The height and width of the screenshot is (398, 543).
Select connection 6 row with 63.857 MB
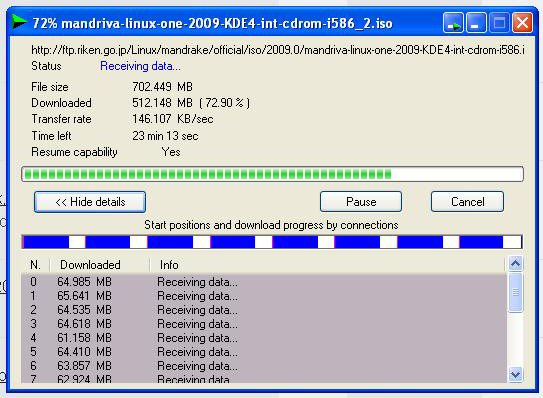point(264,366)
